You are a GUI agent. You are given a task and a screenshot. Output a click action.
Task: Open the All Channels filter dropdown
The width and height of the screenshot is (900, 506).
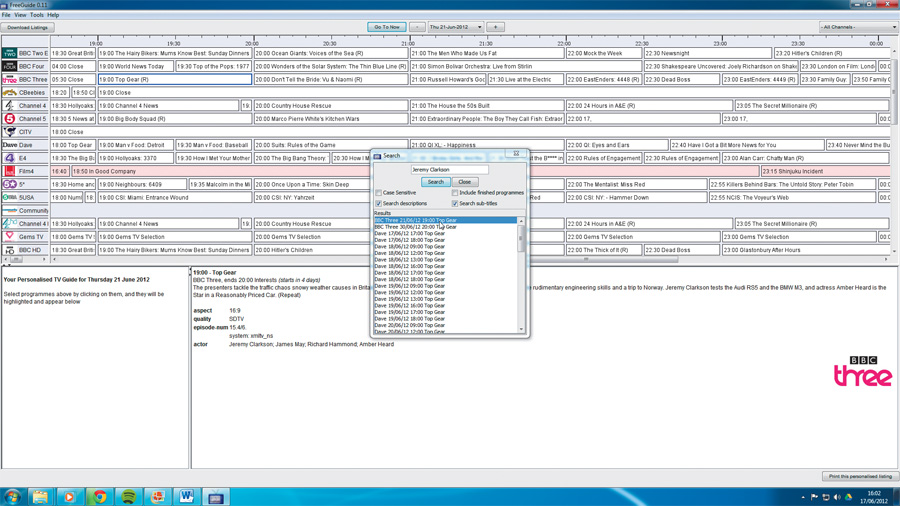858,27
